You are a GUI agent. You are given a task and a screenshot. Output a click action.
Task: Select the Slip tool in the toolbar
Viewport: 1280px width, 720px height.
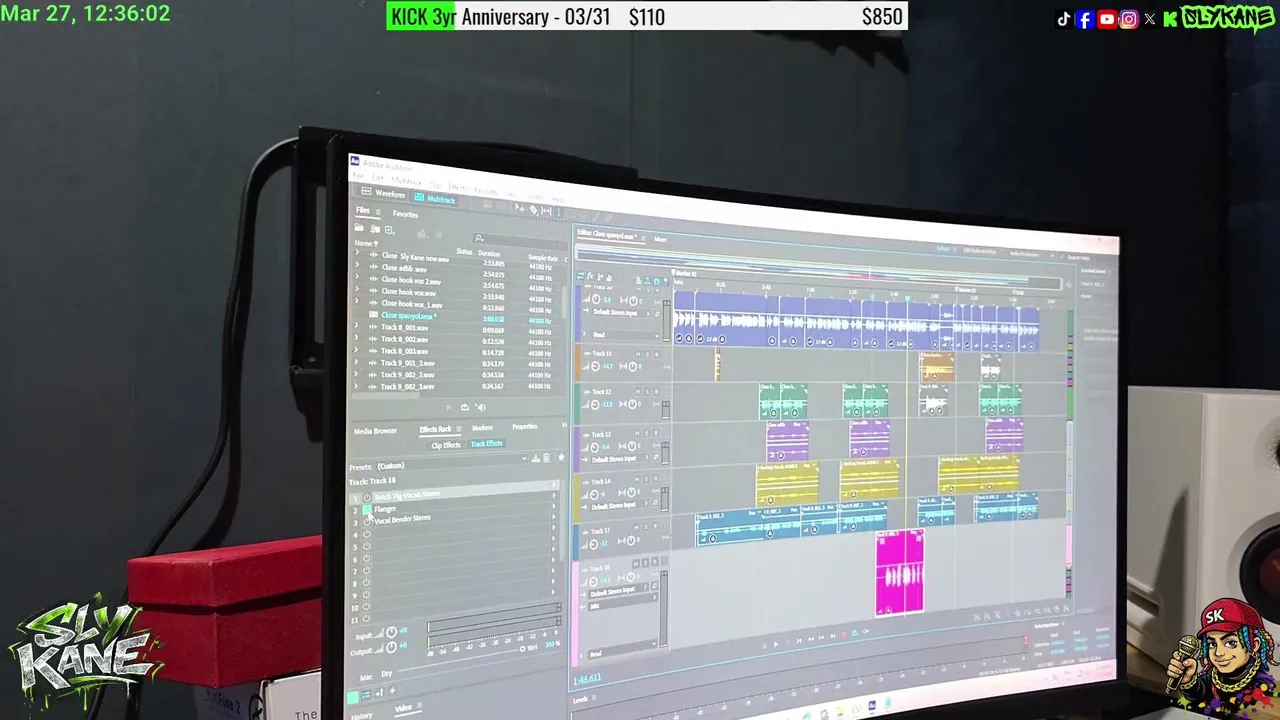pos(546,210)
